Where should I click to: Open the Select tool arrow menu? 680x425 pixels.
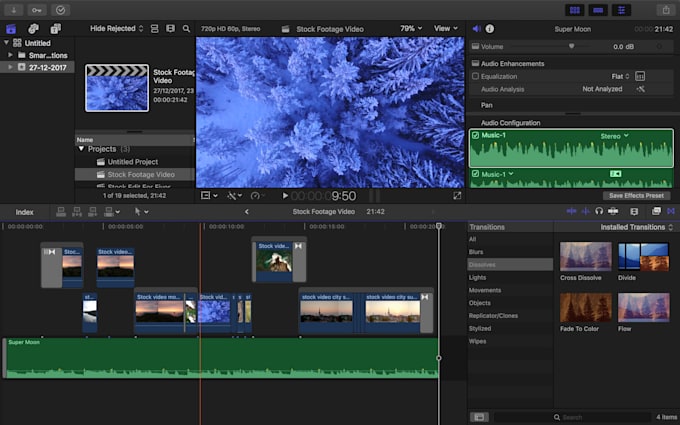[x=141, y=212]
